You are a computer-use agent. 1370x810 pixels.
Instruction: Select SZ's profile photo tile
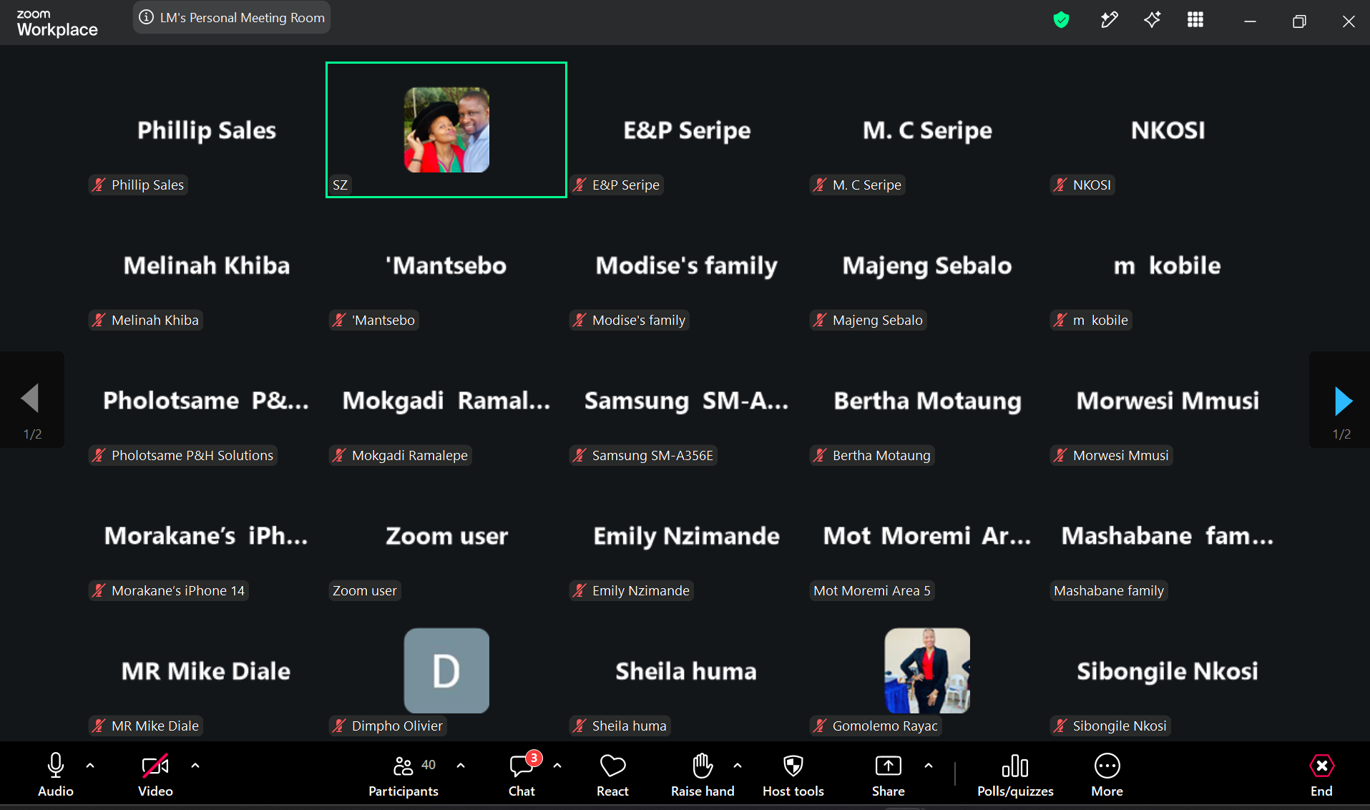[446, 130]
